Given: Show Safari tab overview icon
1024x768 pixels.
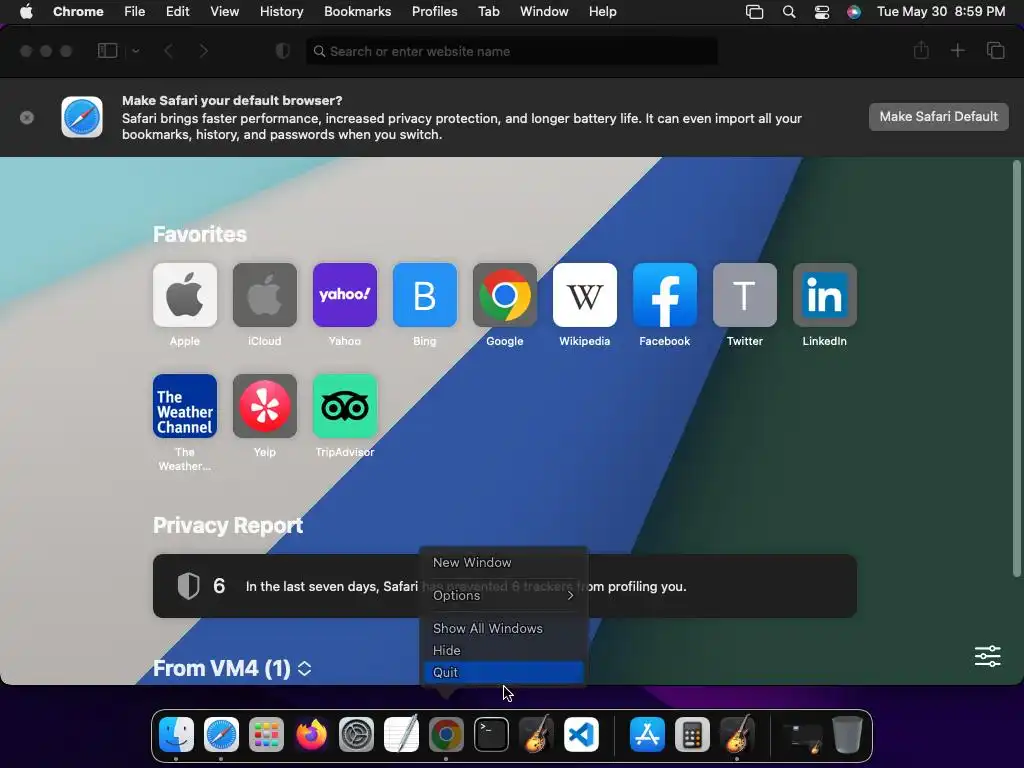Looking at the screenshot, I should (995, 50).
